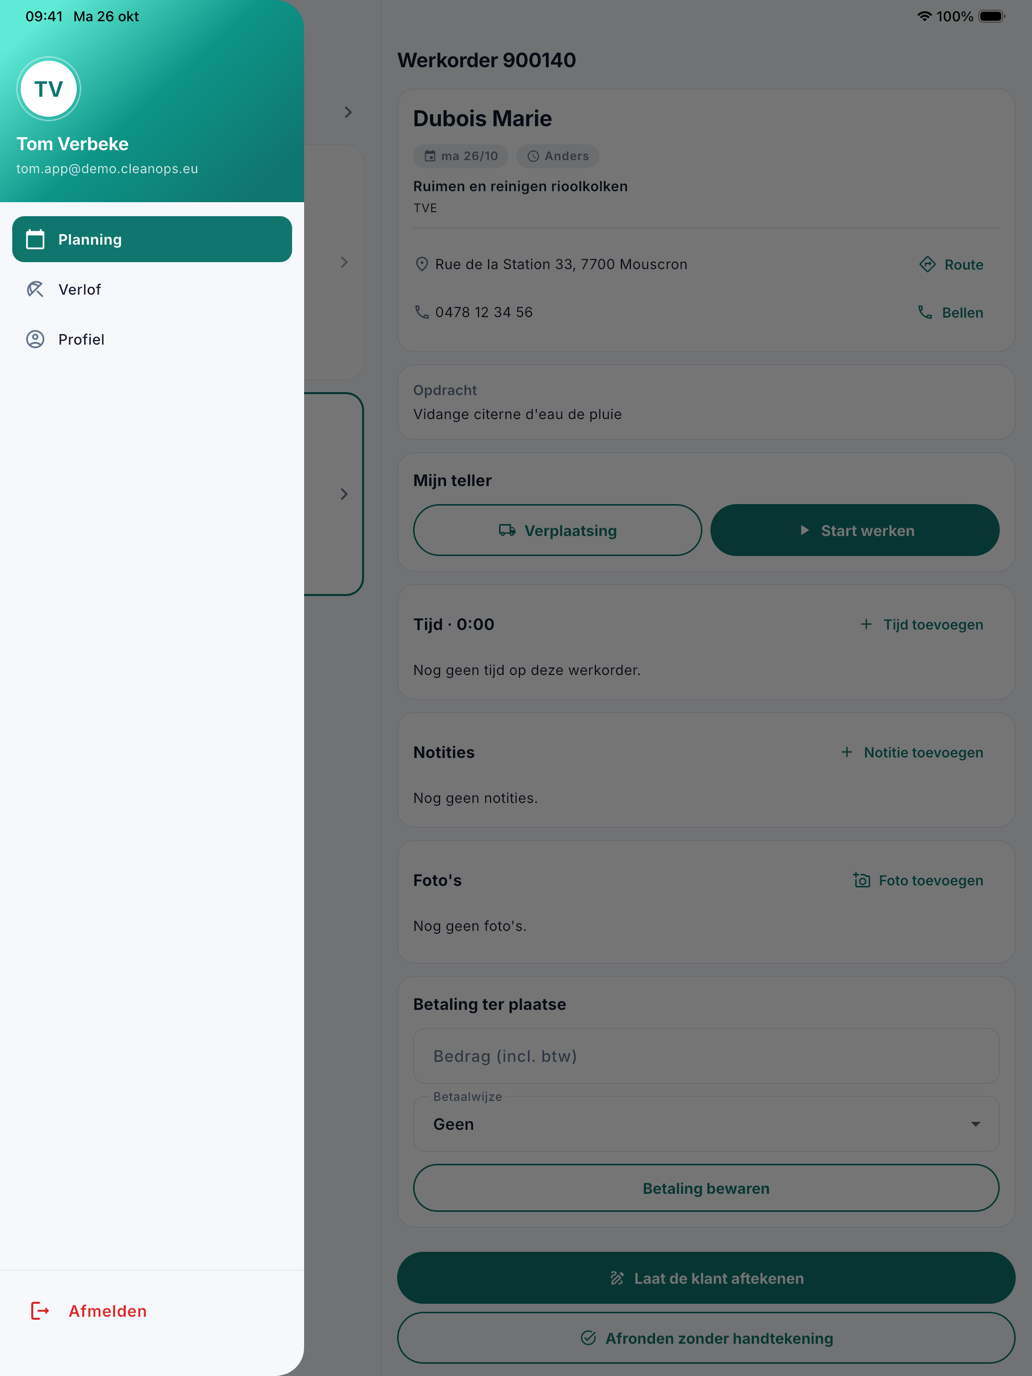Click the plus icon next to Tijd toevoegen
Viewport: 1032px width, 1376px height.
point(866,624)
